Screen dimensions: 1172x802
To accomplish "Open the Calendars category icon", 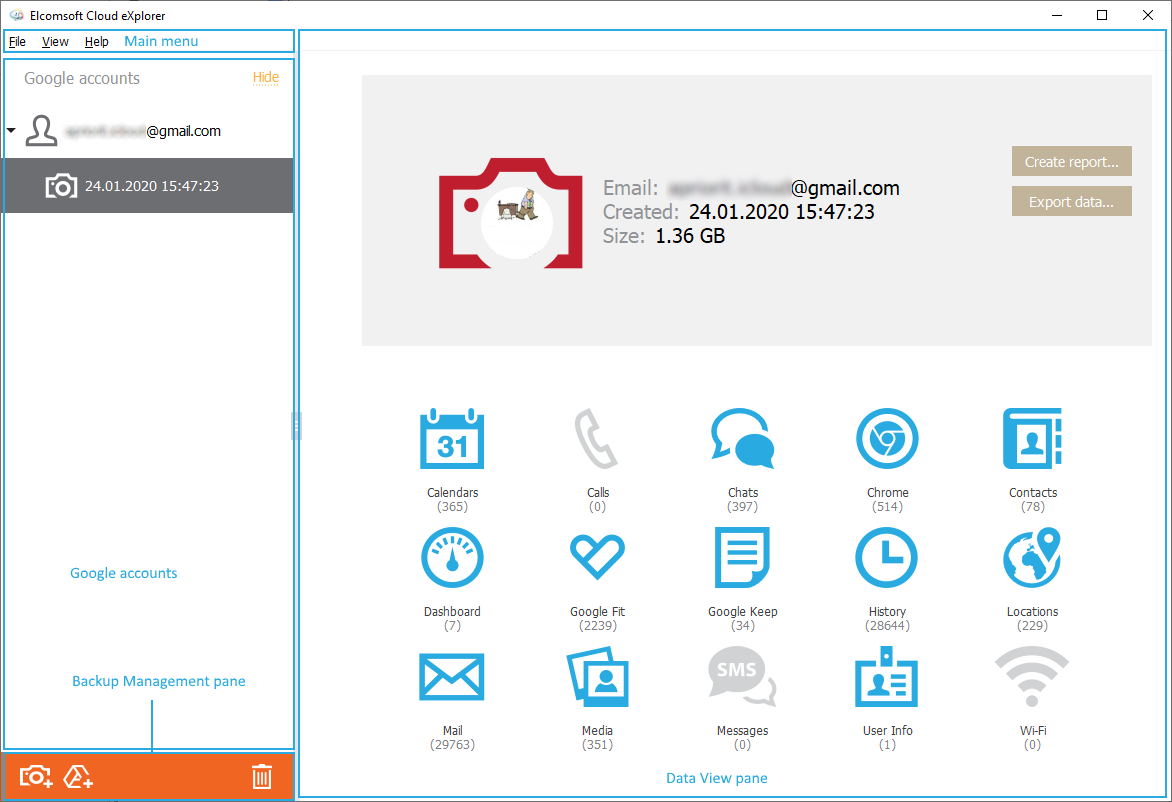I will pyautogui.click(x=452, y=439).
